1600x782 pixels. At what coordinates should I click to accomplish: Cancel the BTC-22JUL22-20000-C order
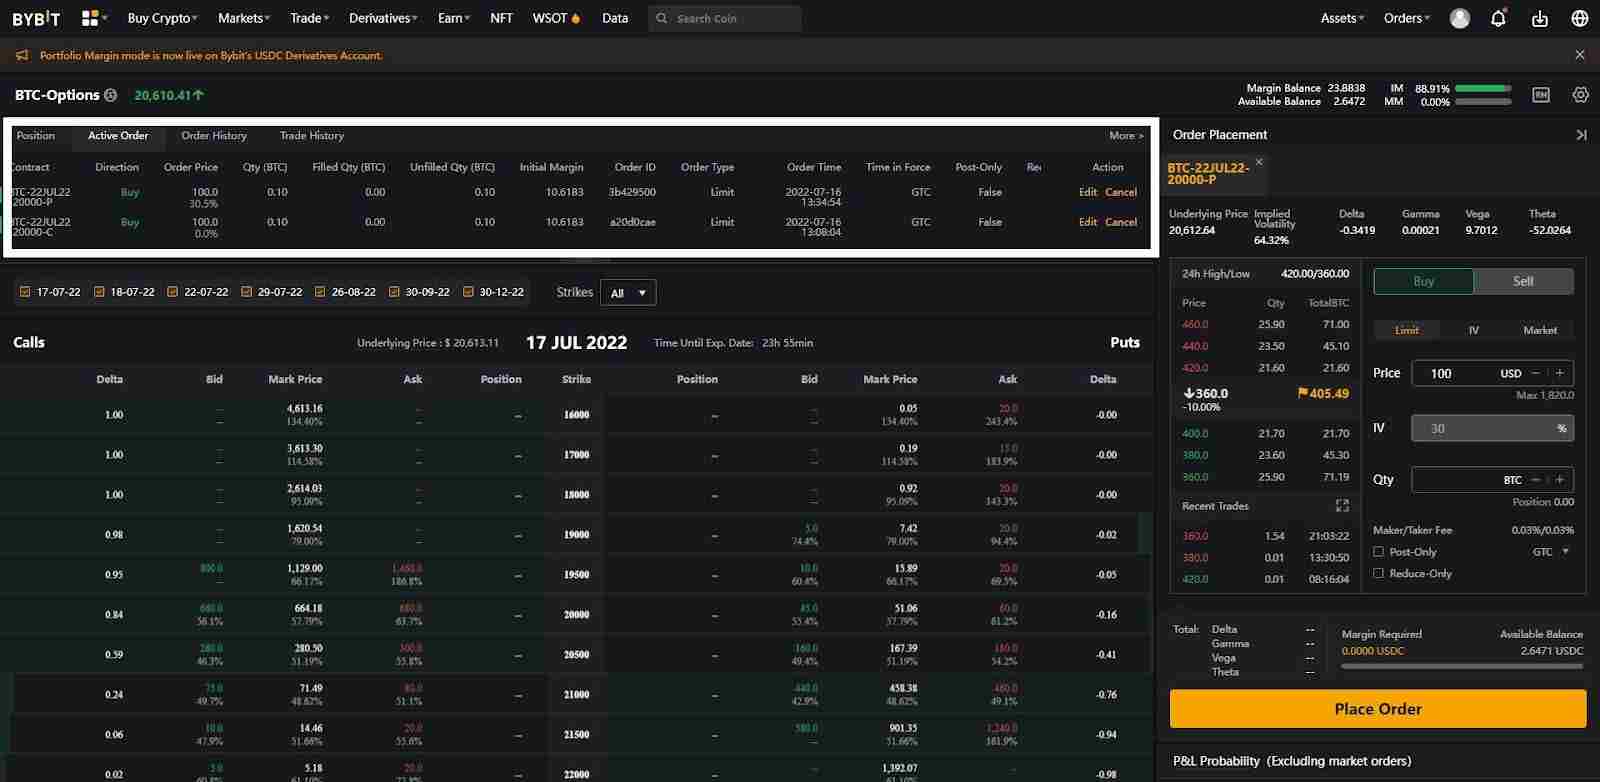(1121, 222)
